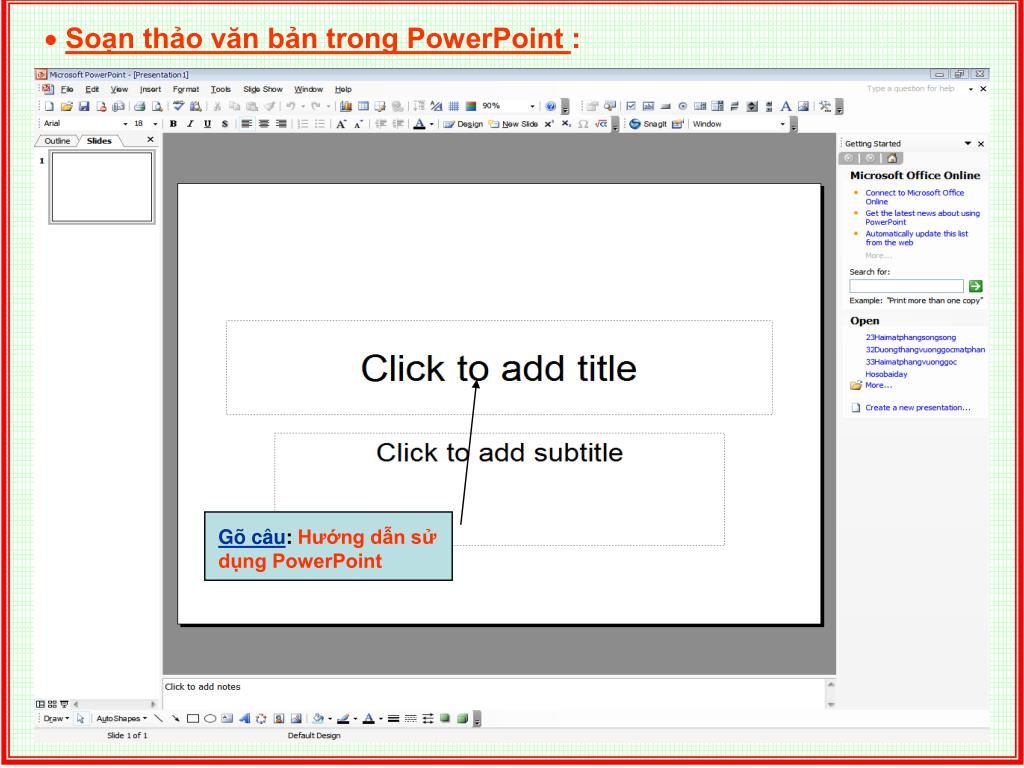Open recent file 23Haimatphangsongsong
The height and width of the screenshot is (768, 1024).
[910, 338]
